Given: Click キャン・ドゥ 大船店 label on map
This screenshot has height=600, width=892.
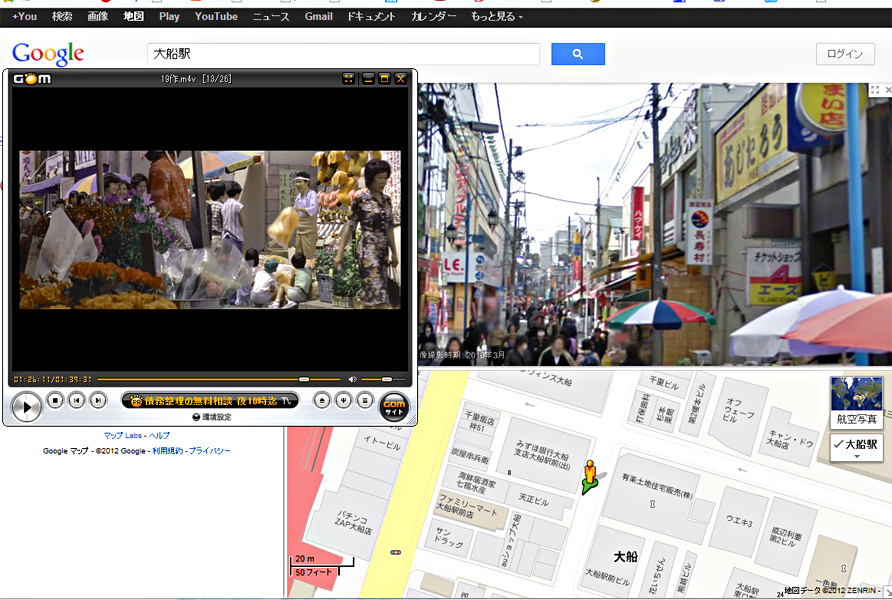Looking at the screenshot, I should coord(788,439).
